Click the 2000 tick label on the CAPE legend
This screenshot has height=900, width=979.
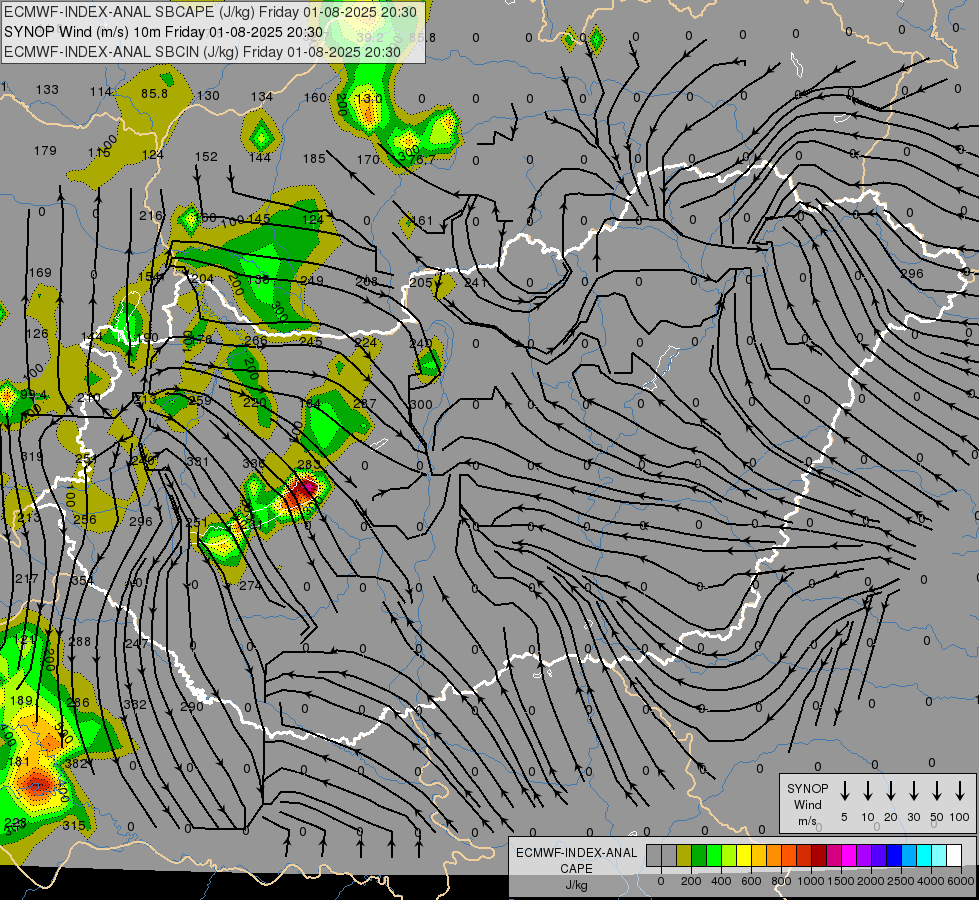point(871,881)
